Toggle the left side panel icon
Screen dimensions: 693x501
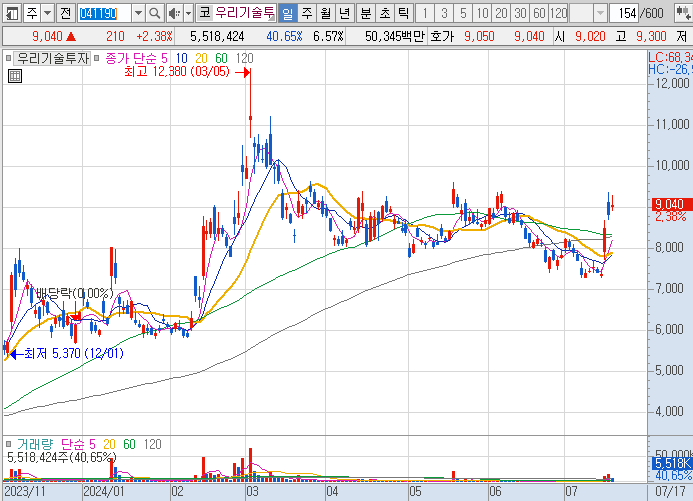(x=11, y=13)
